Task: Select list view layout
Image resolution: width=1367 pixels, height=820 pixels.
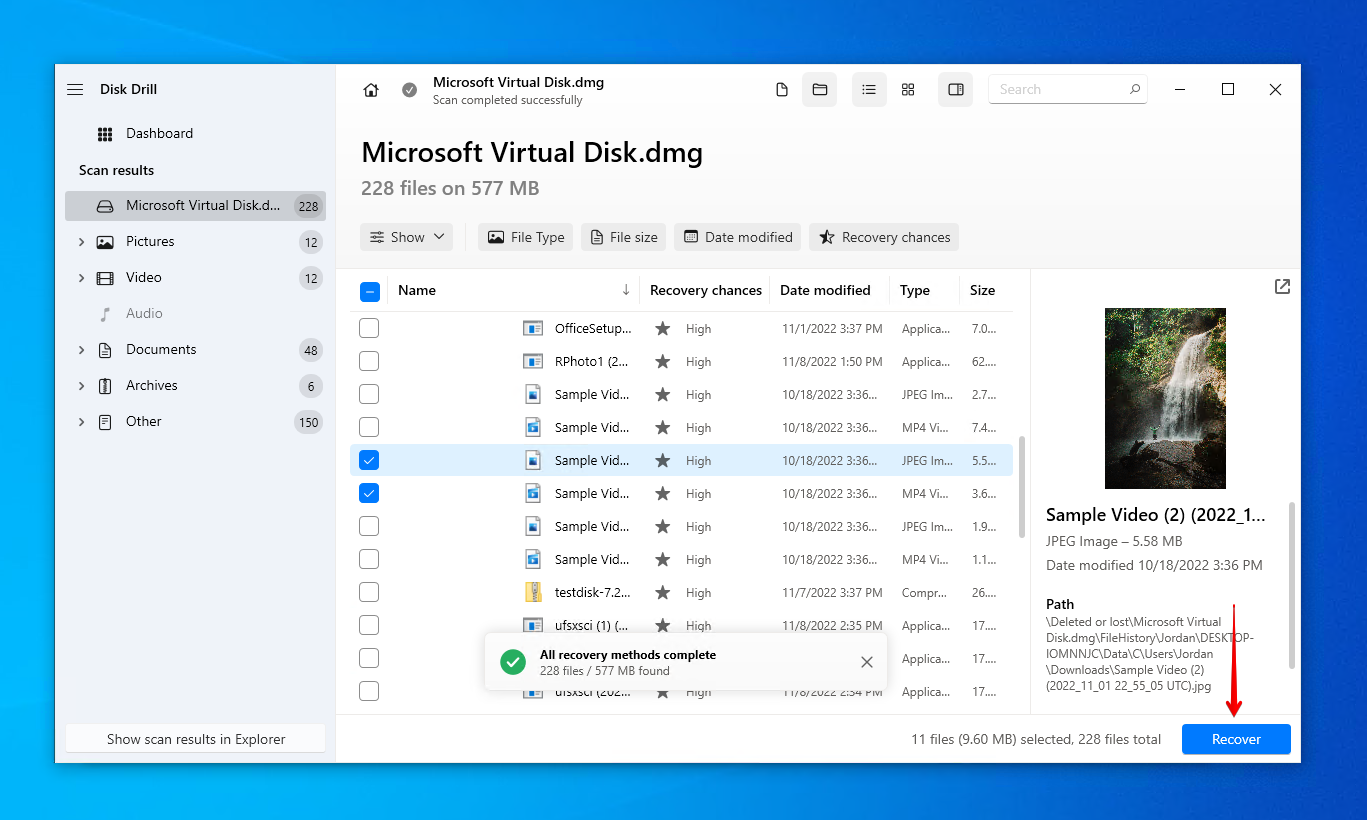Action: click(x=869, y=90)
